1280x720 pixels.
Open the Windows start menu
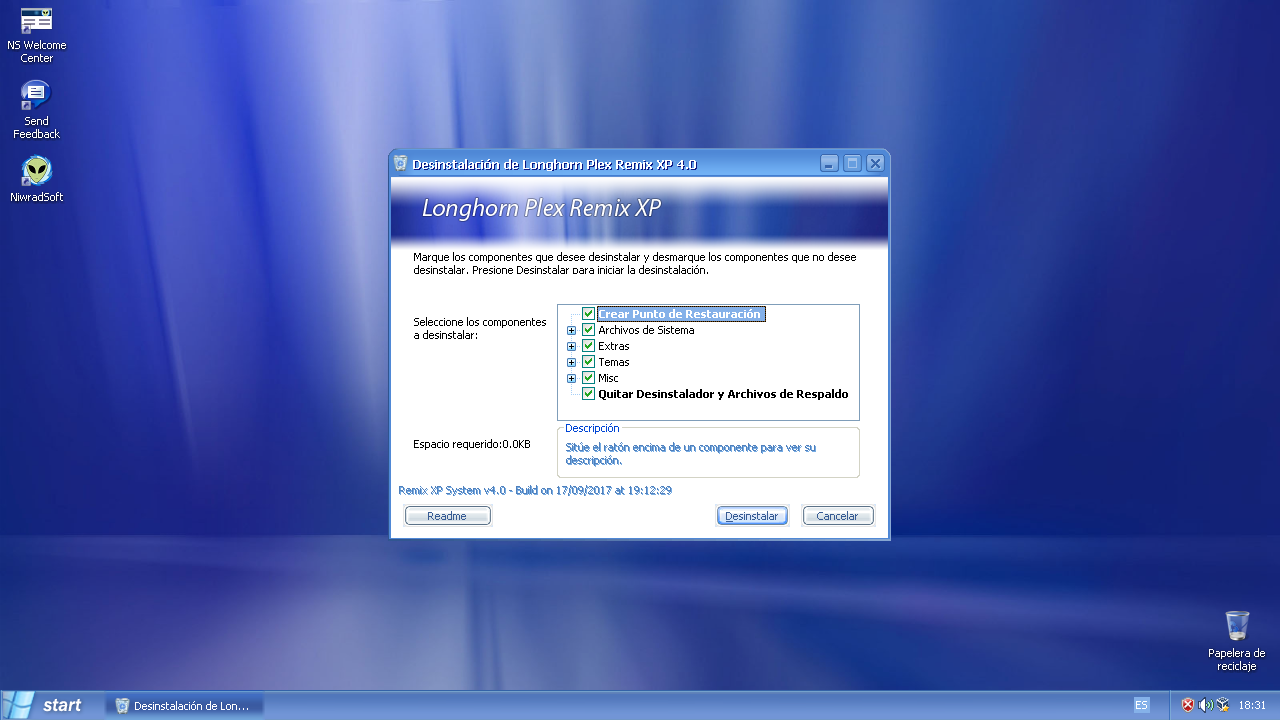point(44,705)
